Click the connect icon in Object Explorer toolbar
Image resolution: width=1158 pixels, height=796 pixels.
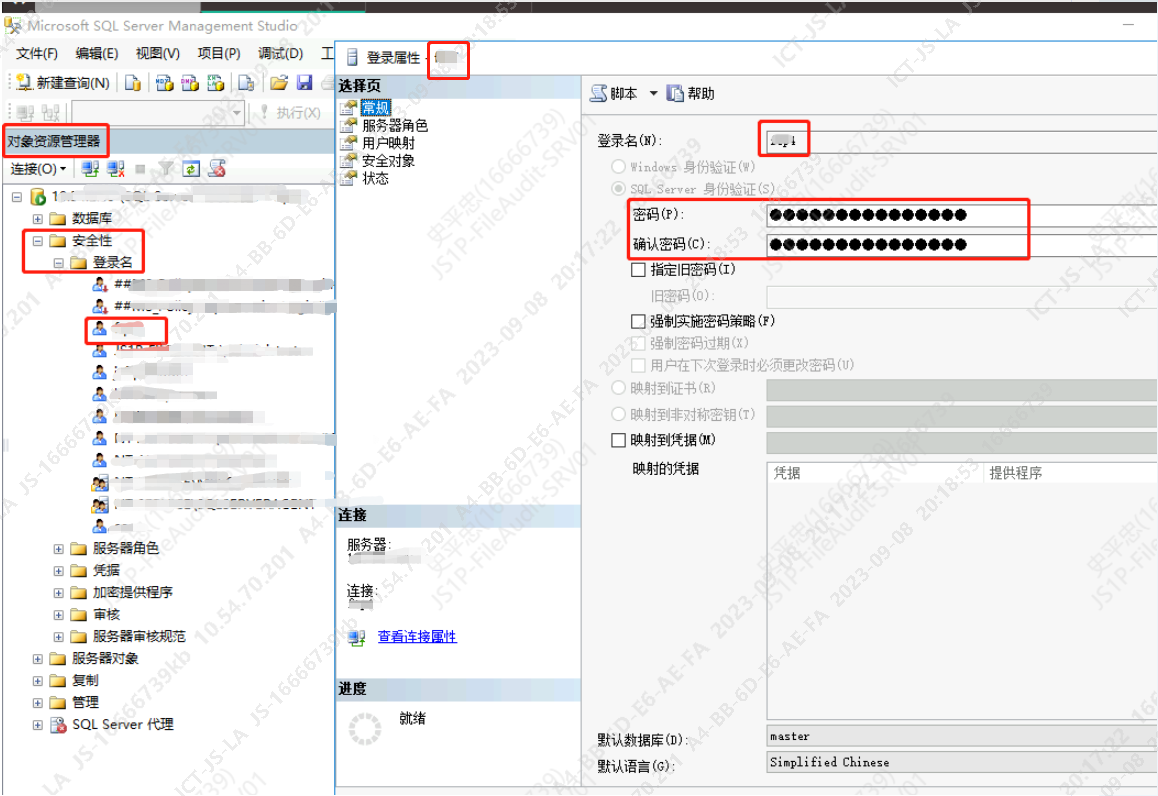click(90, 169)
